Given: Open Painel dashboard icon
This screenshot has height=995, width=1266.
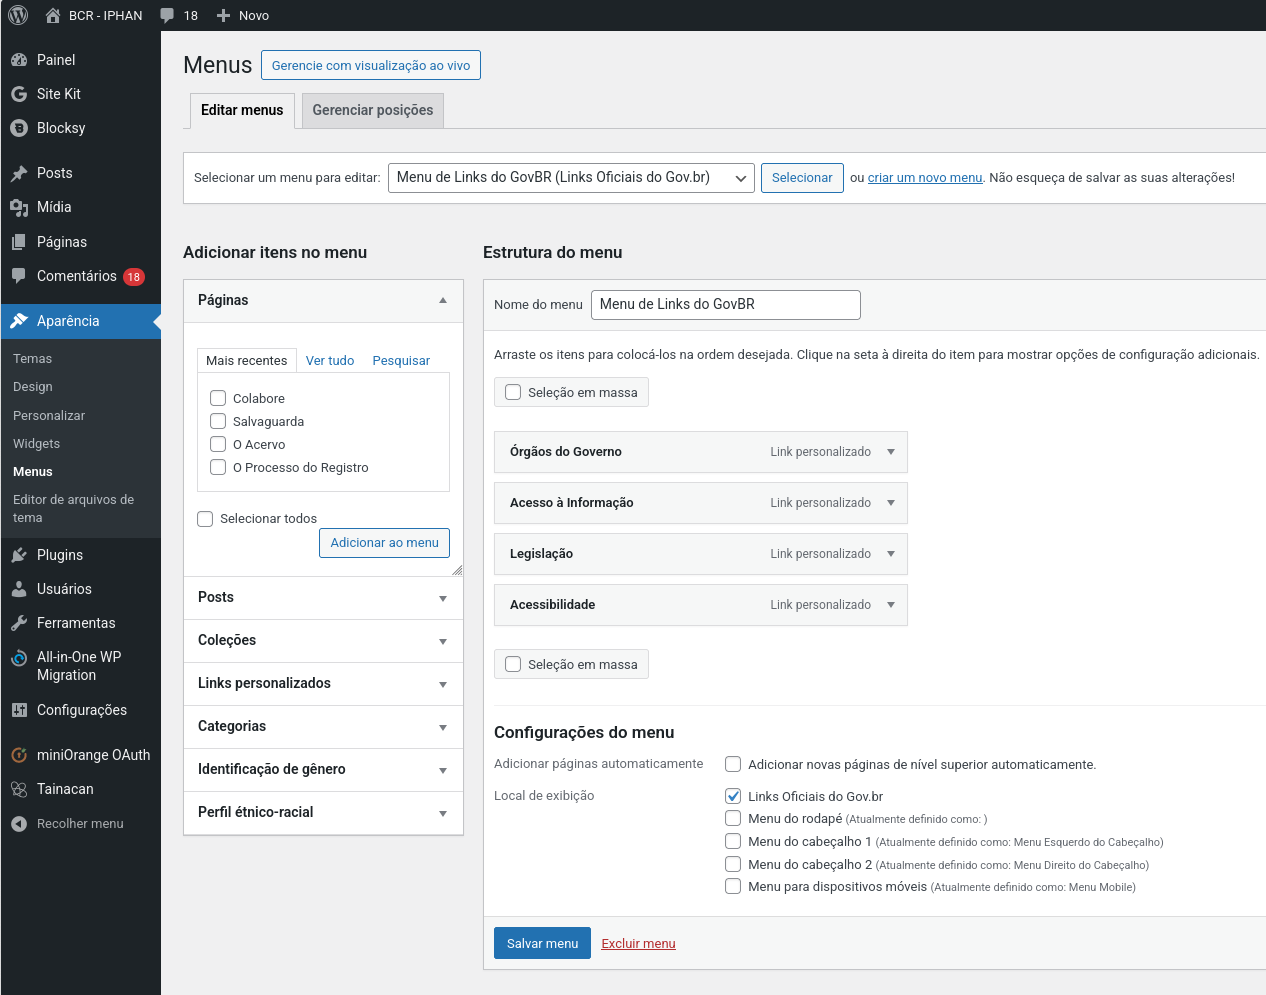Looking at the screenshot, I should pyautogui.click(x=19, y=60).
